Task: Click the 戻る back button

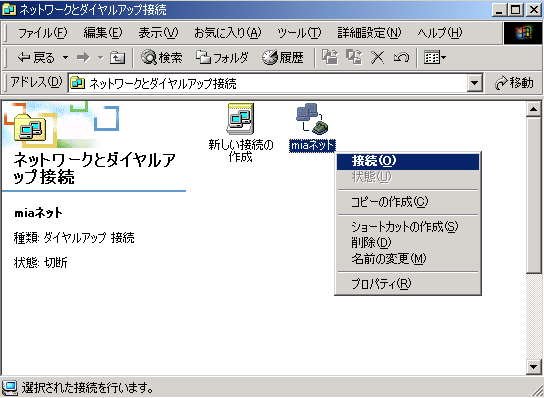Action: [x=36, y=57]
